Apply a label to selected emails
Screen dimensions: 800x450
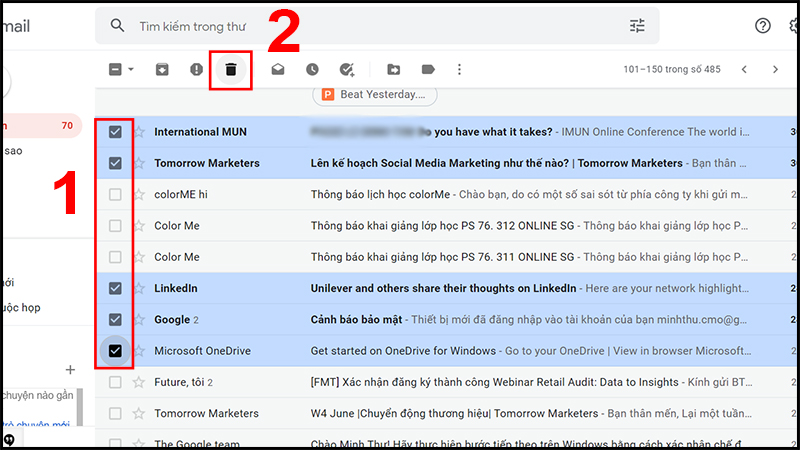click(428, 69)
